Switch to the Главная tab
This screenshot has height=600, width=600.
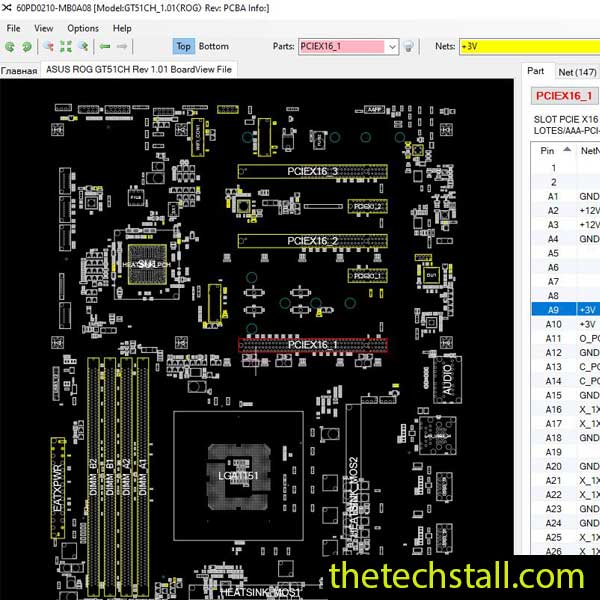coord(19,70)
